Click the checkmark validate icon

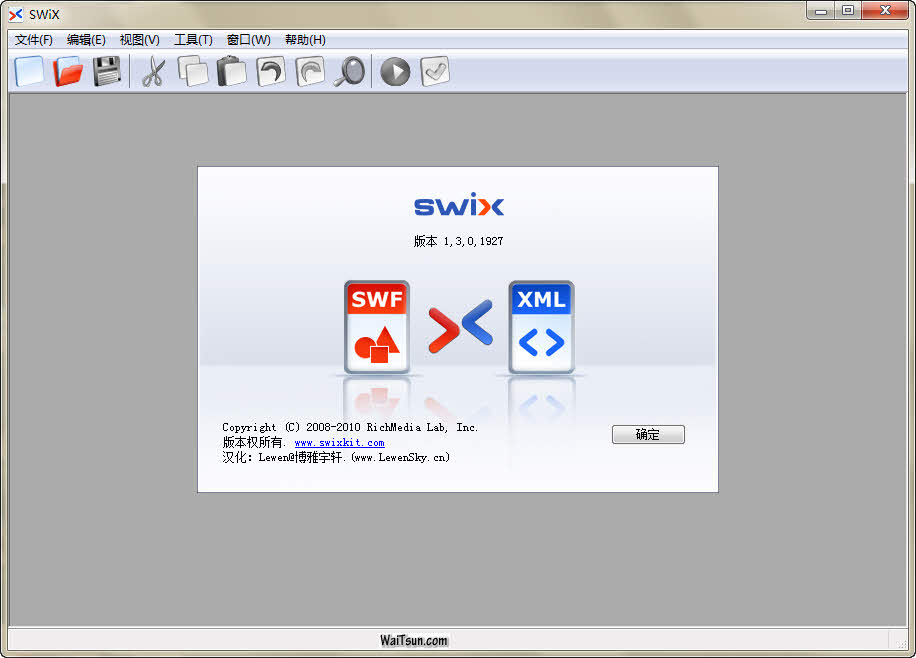(434, 71)
